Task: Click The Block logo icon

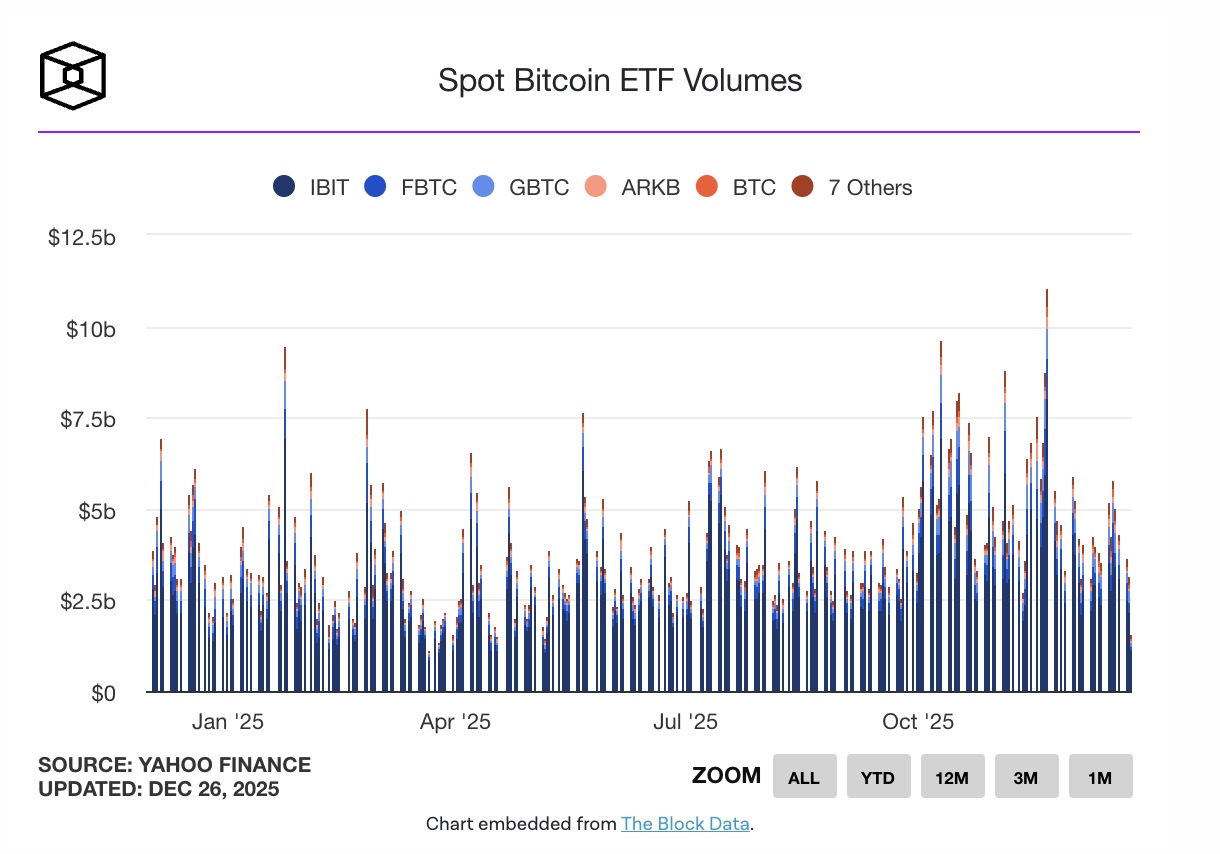Action: [71, 73]
